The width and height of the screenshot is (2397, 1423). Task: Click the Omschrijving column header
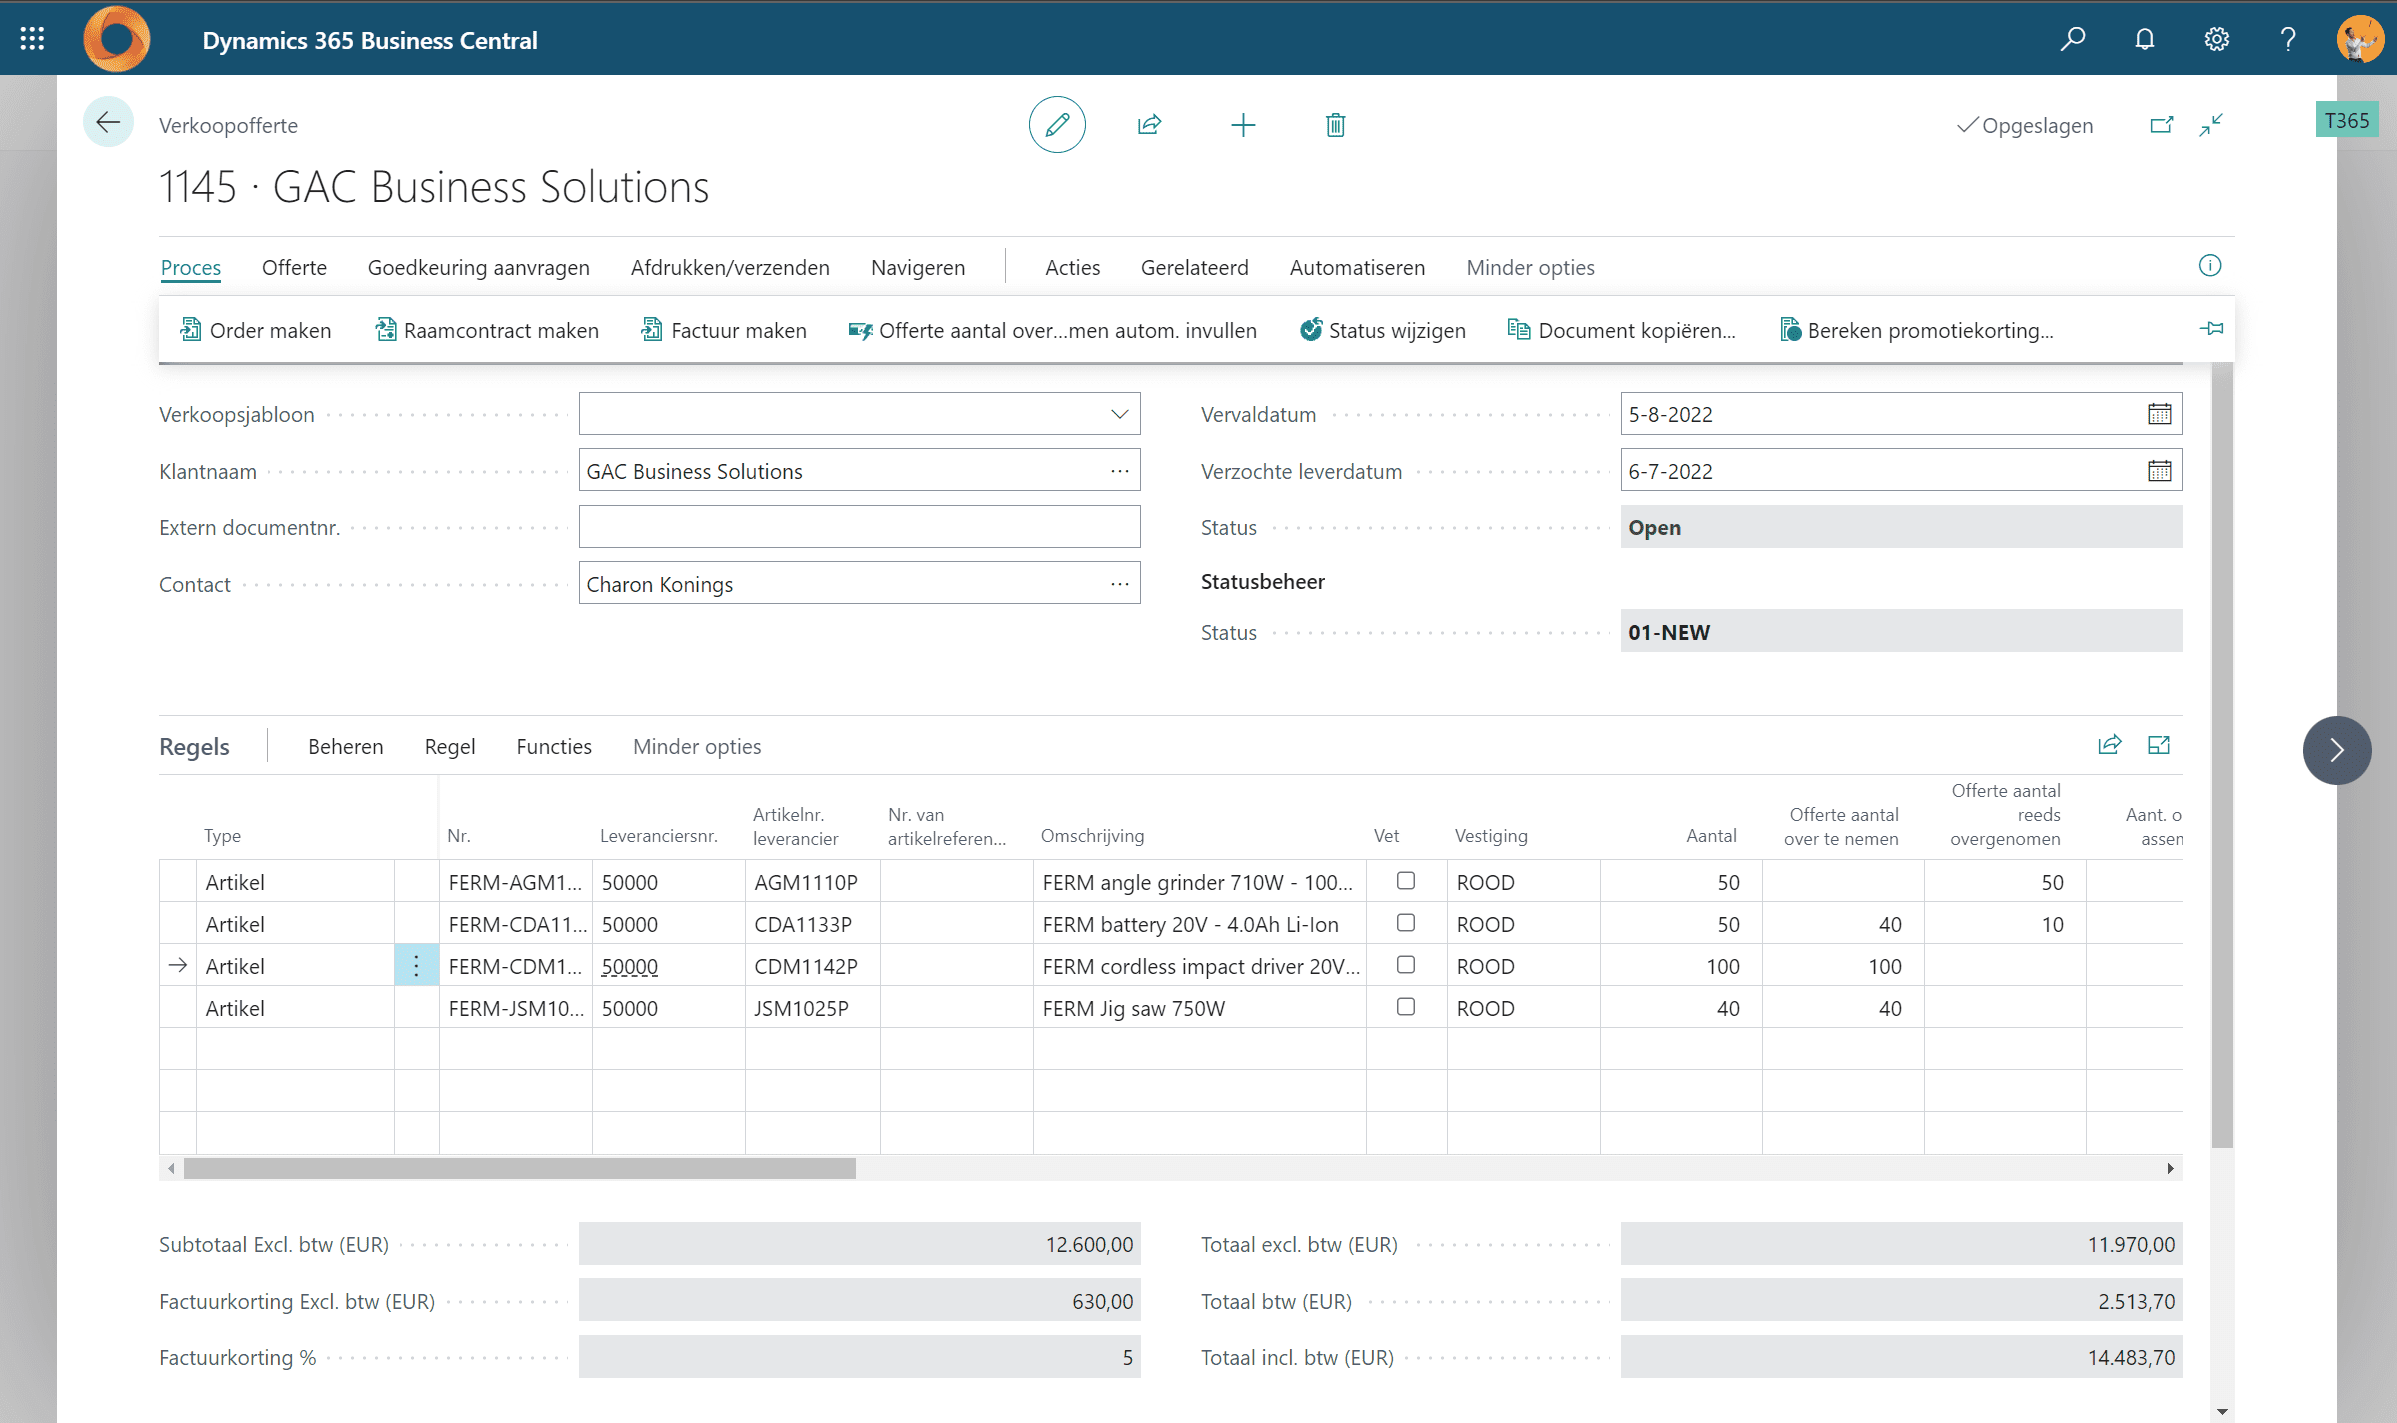[x=1092, y=835]
